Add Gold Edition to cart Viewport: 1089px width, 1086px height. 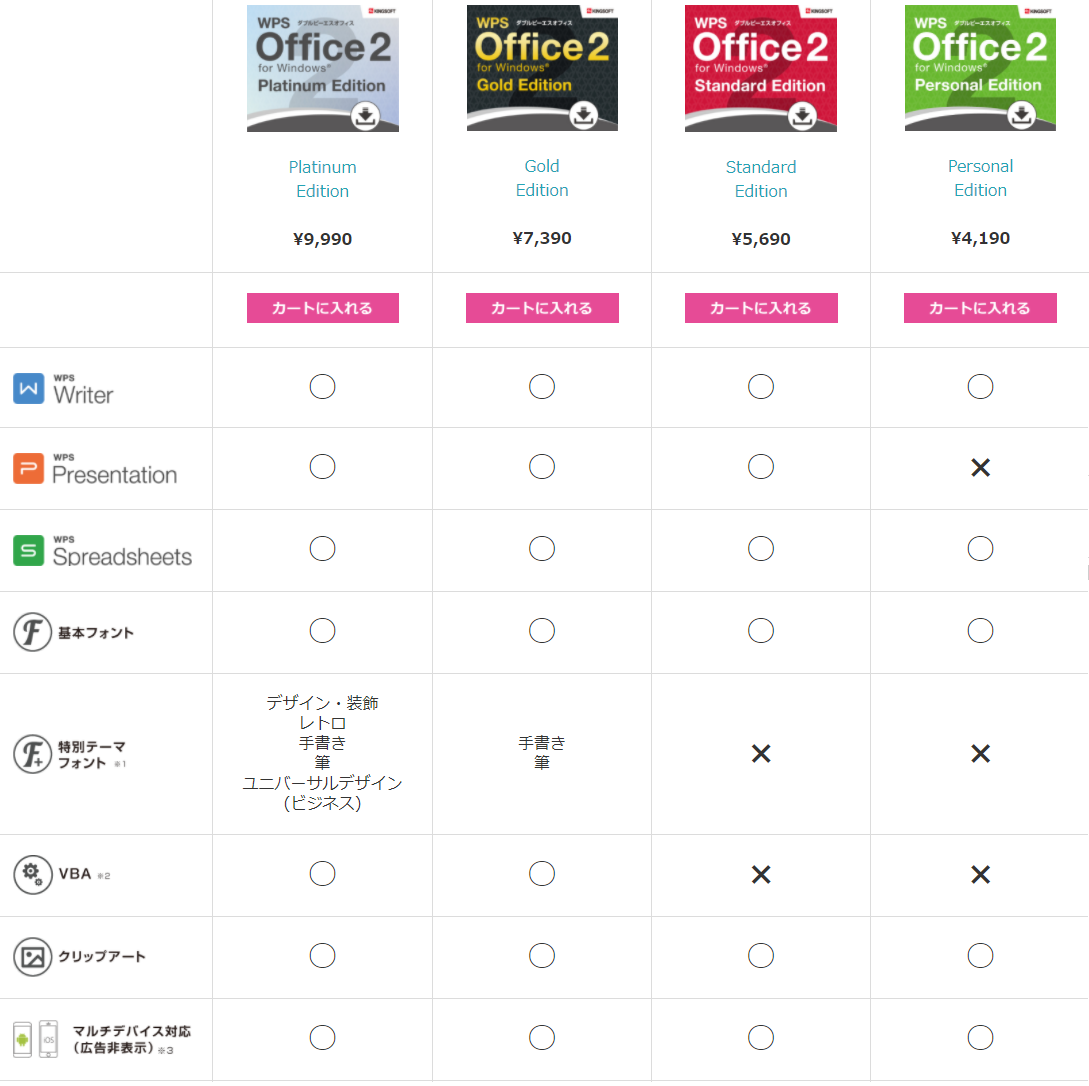[x=542, y=308]
